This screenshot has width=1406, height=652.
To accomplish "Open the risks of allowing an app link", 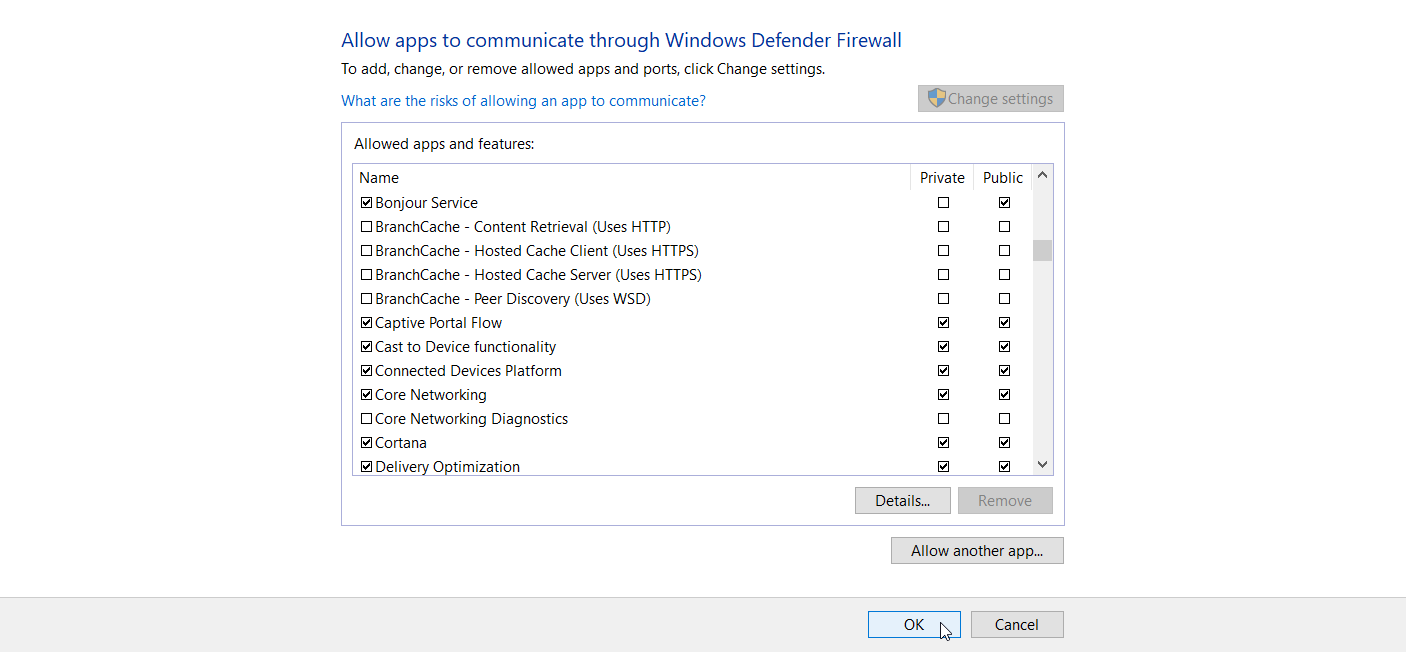I will pos(523,101).
